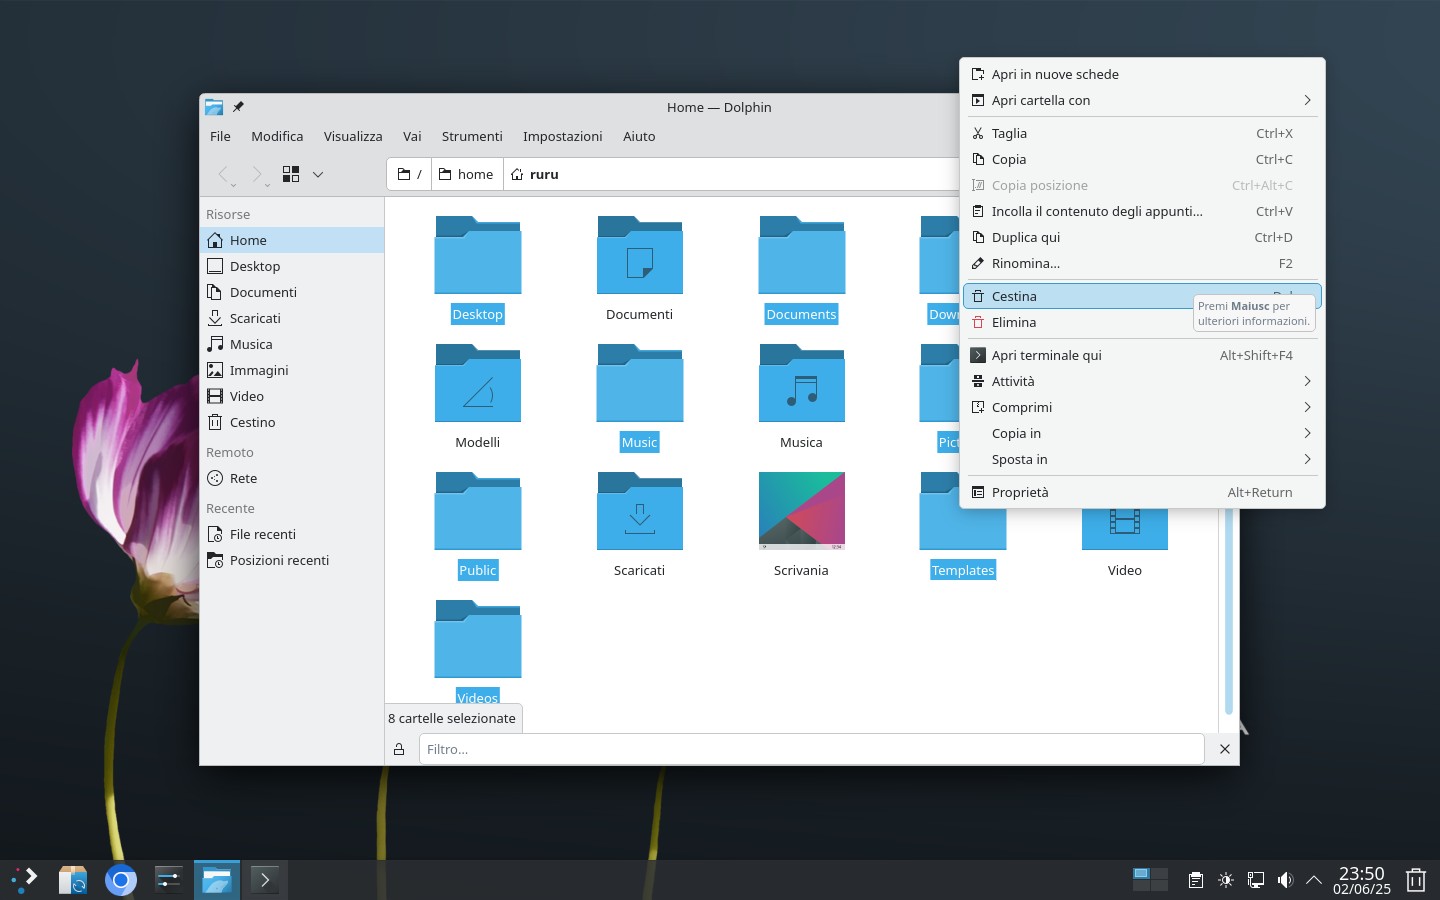Click the volume icon in the system tray

tap(1285, 880)
